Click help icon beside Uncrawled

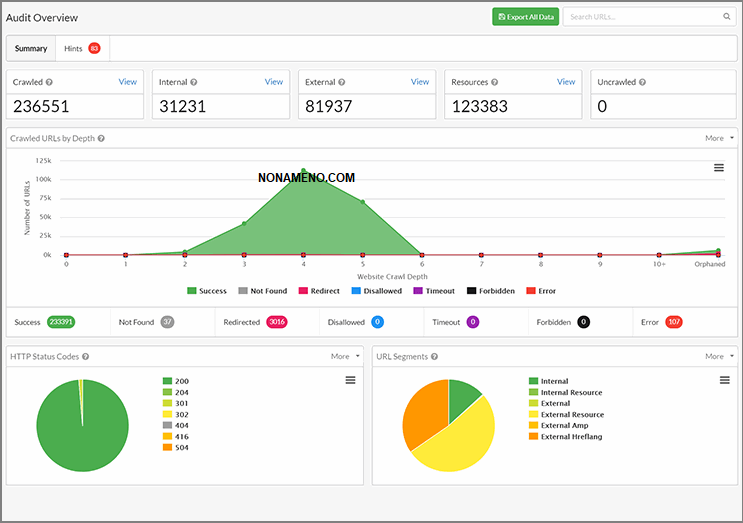coord(644,82)
